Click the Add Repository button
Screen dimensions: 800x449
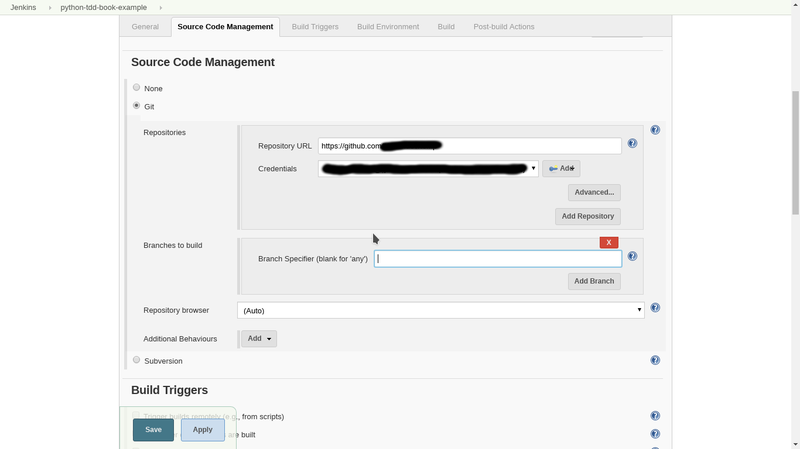[588, 216]
